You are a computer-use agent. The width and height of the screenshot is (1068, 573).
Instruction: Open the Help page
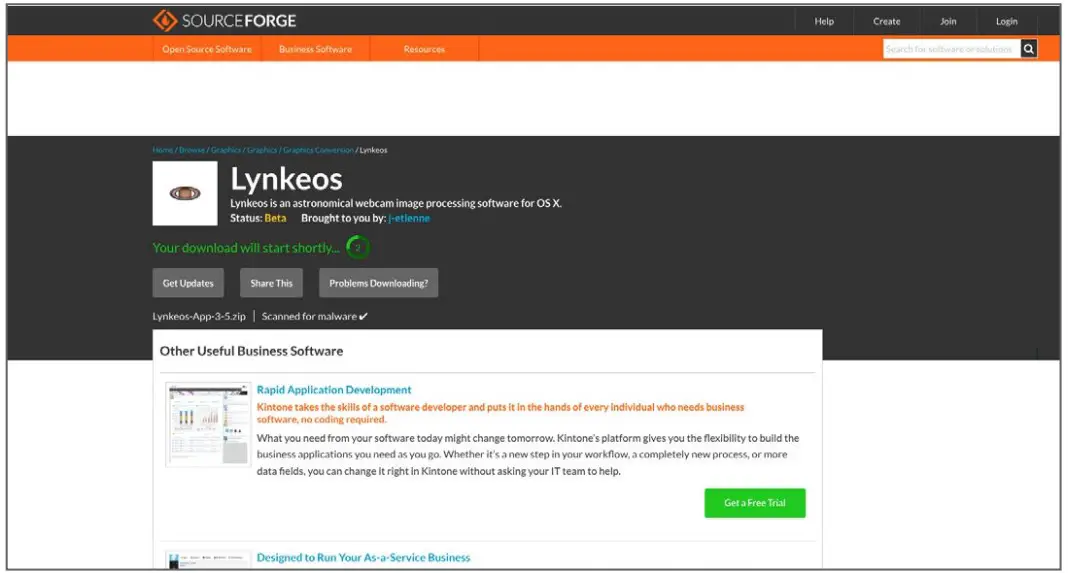pyautogui.click(x=824, y=21)
